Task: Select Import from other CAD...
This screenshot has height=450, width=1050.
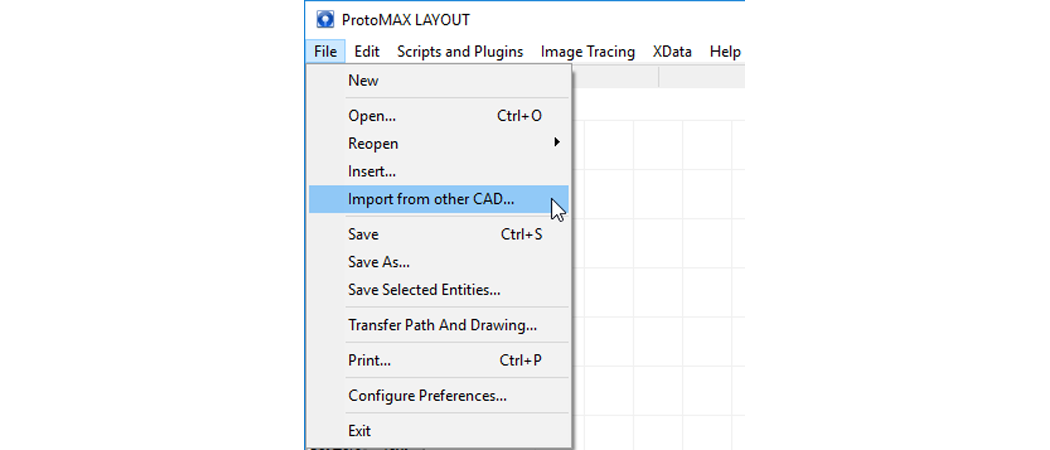Action: tap(431, 199)
